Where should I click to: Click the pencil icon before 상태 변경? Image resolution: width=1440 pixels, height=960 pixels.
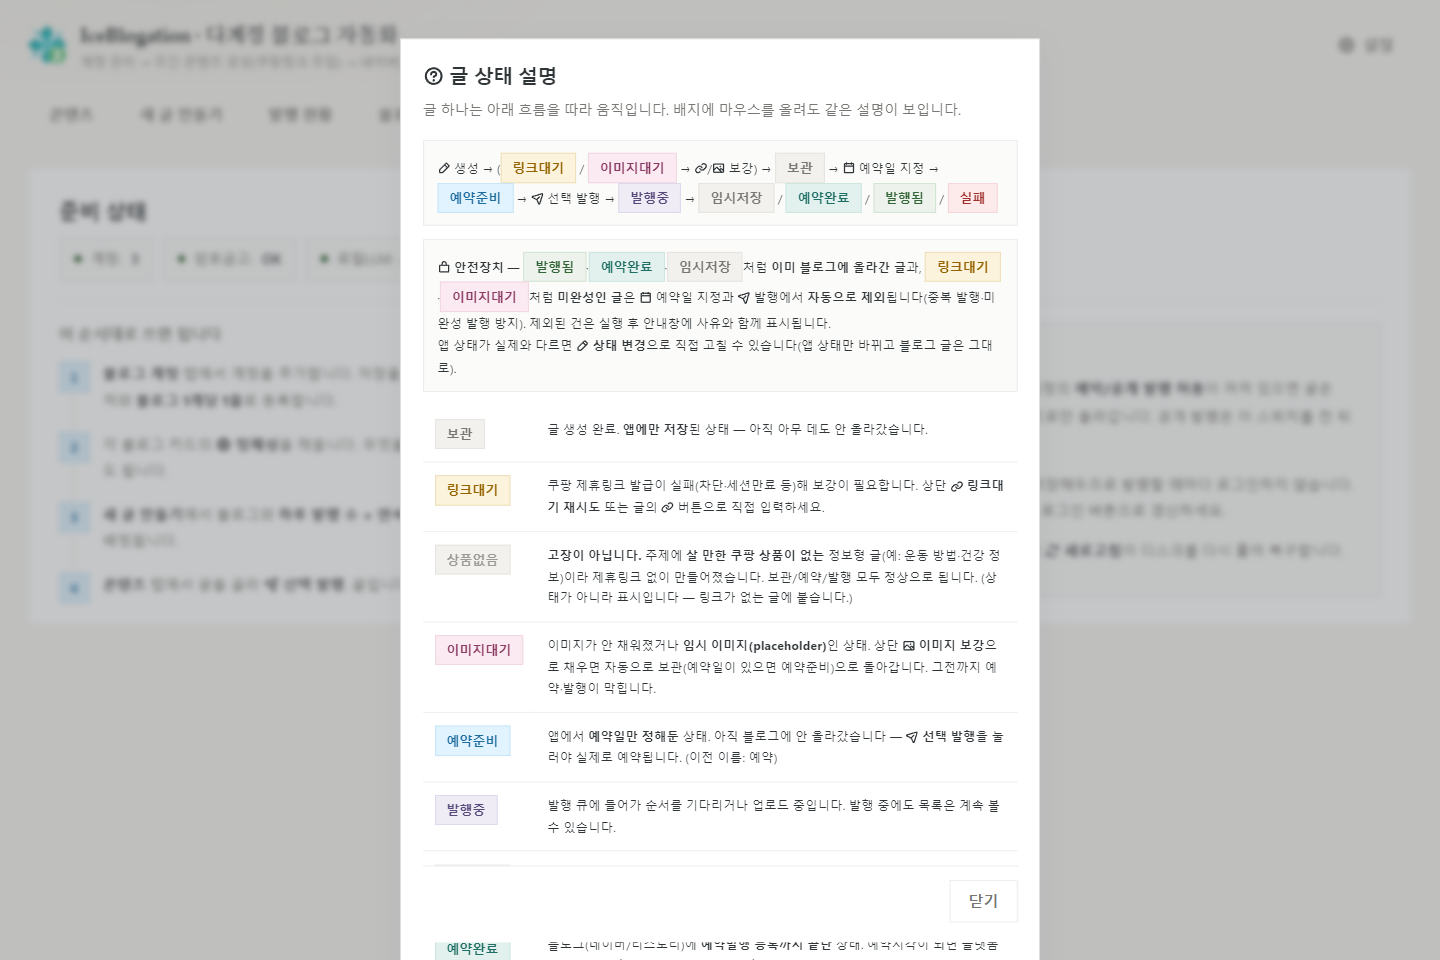coord(583,345)
